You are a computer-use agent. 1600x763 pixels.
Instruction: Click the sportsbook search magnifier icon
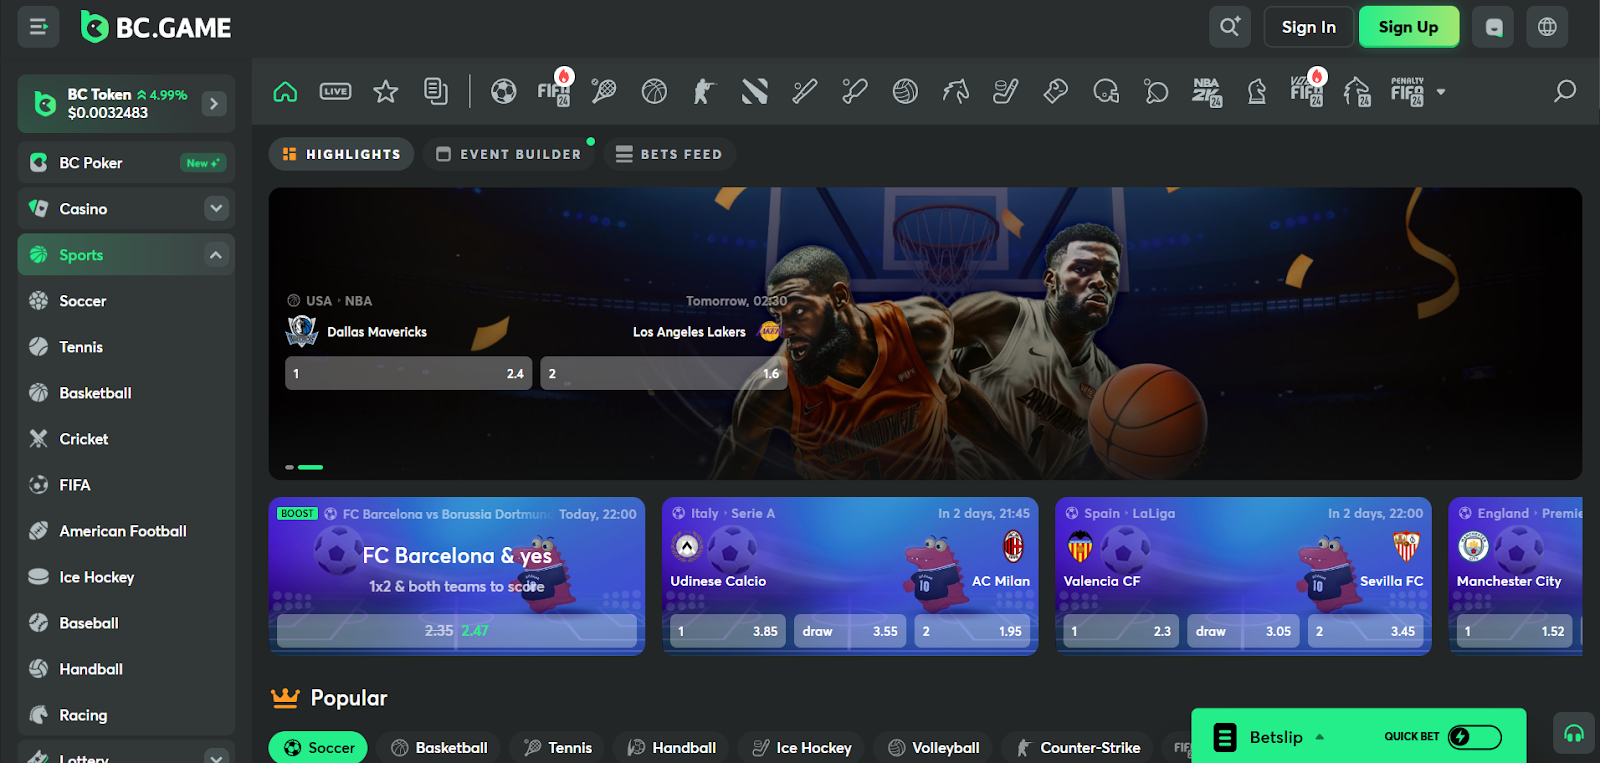click(1565, 92)
